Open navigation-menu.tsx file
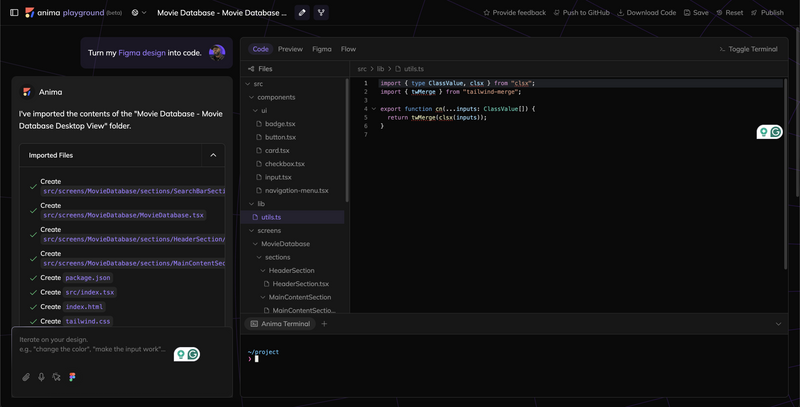 pos(296,190)
